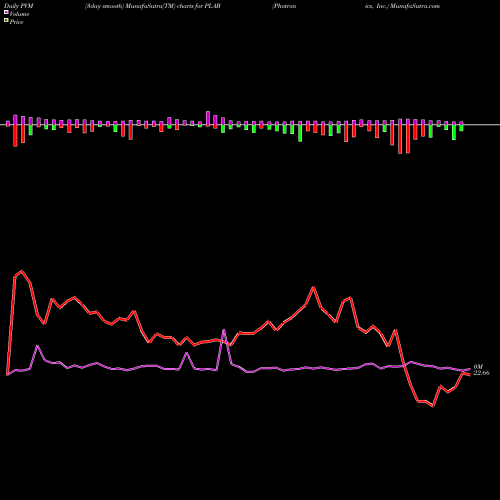Click the 'Daily PVM' title text
This screenshot has height=500, width=500.
click(19, 6)
